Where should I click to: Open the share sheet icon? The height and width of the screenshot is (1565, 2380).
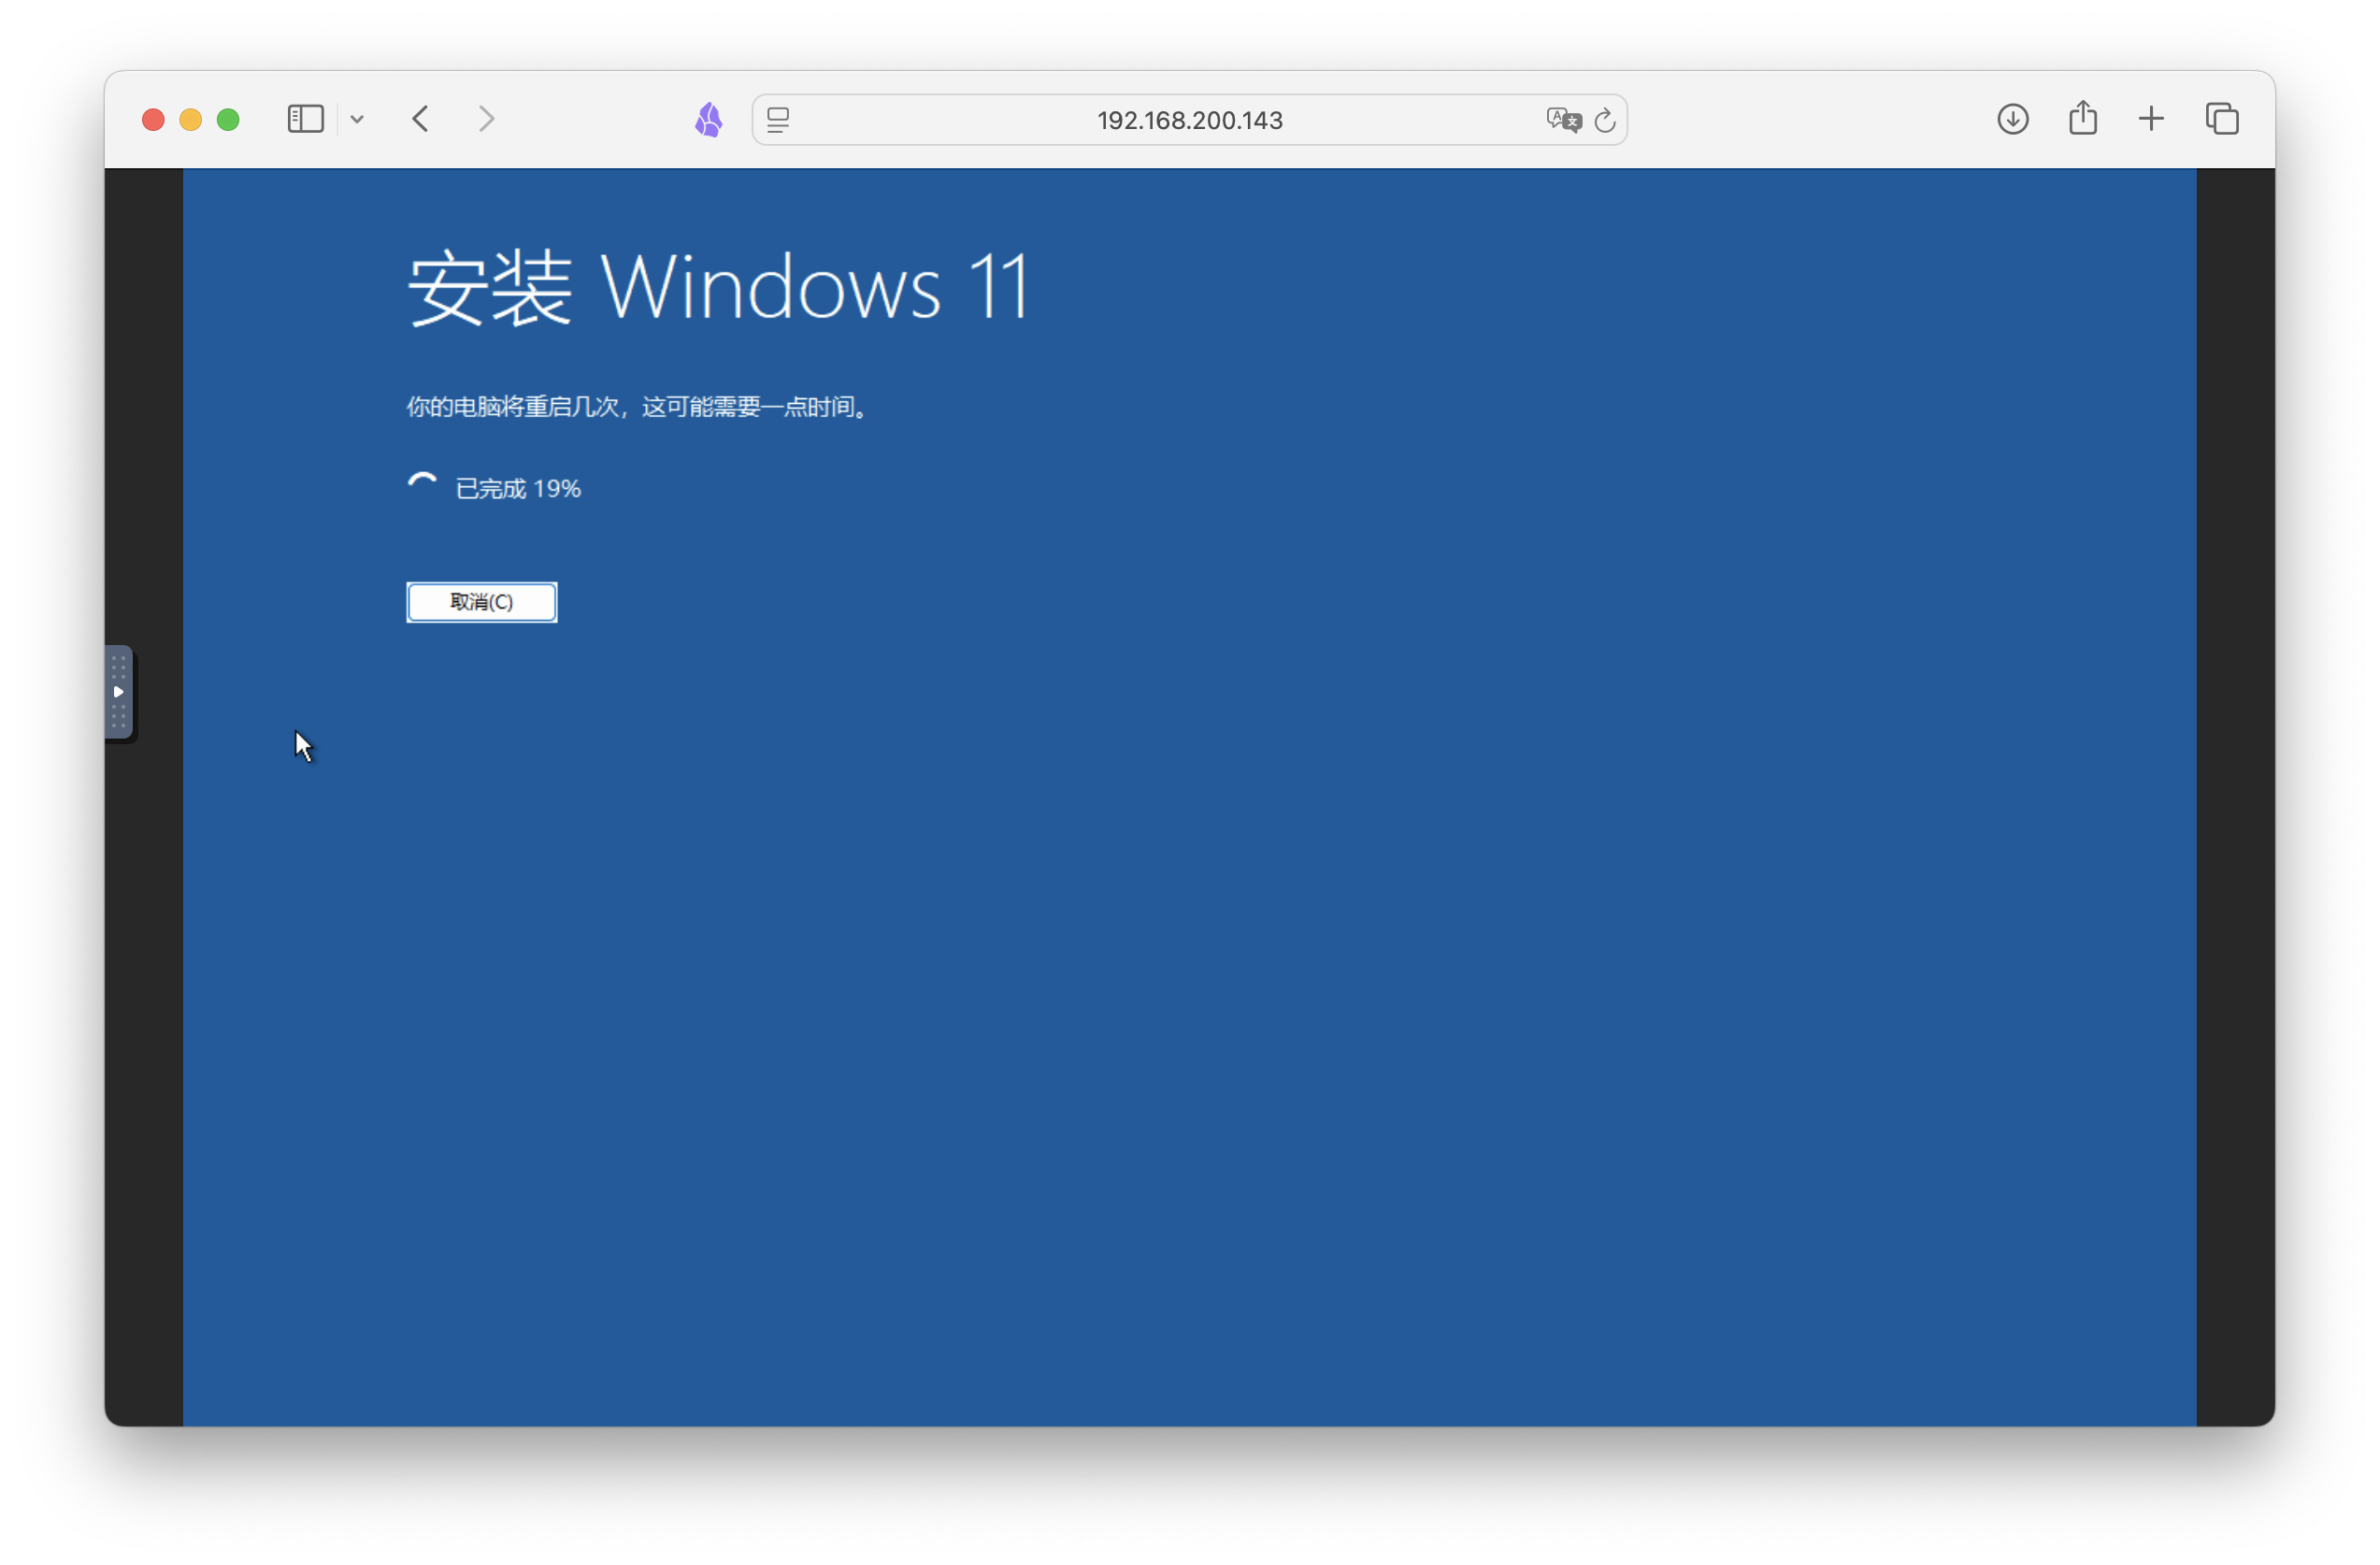pyautogui.click(x=2083, y=117)
